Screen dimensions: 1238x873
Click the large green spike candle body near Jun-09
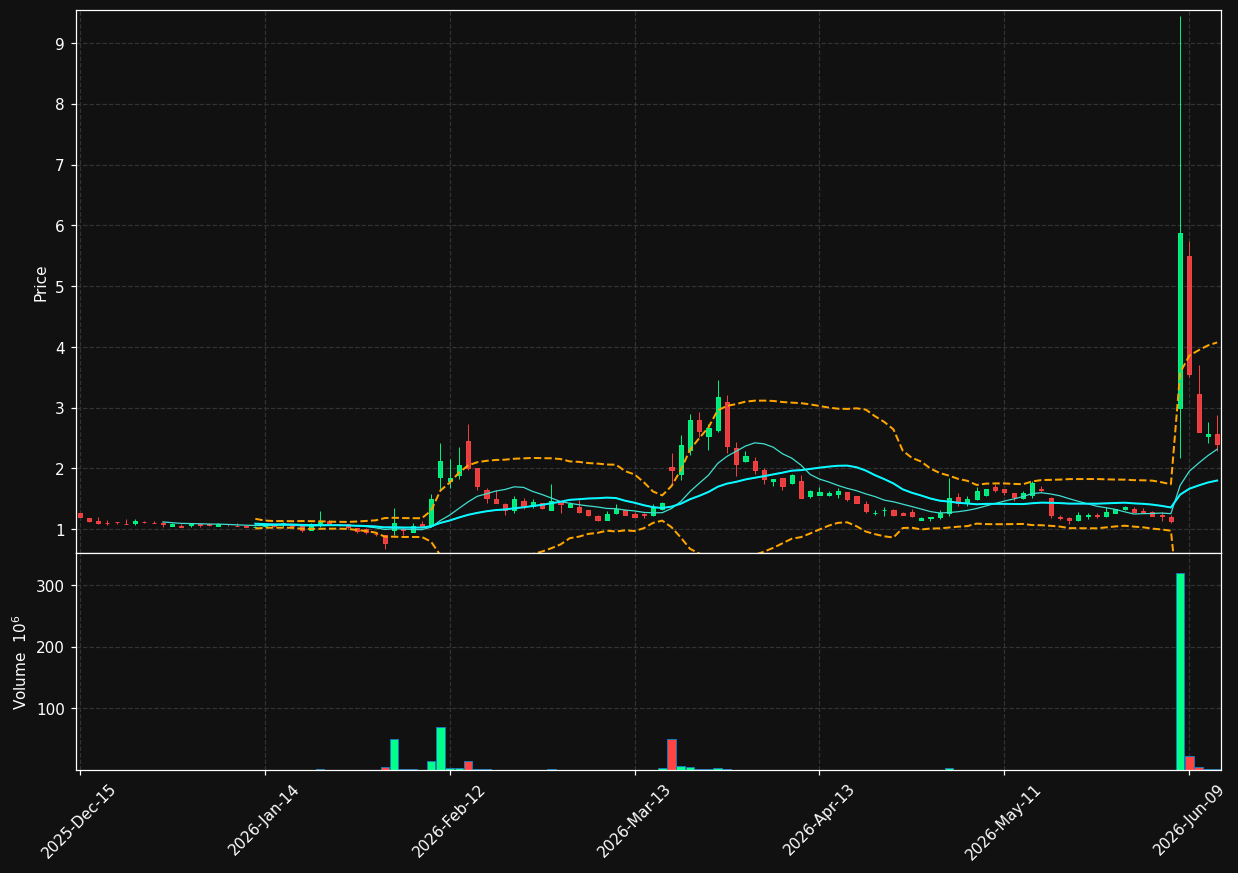1180,321
